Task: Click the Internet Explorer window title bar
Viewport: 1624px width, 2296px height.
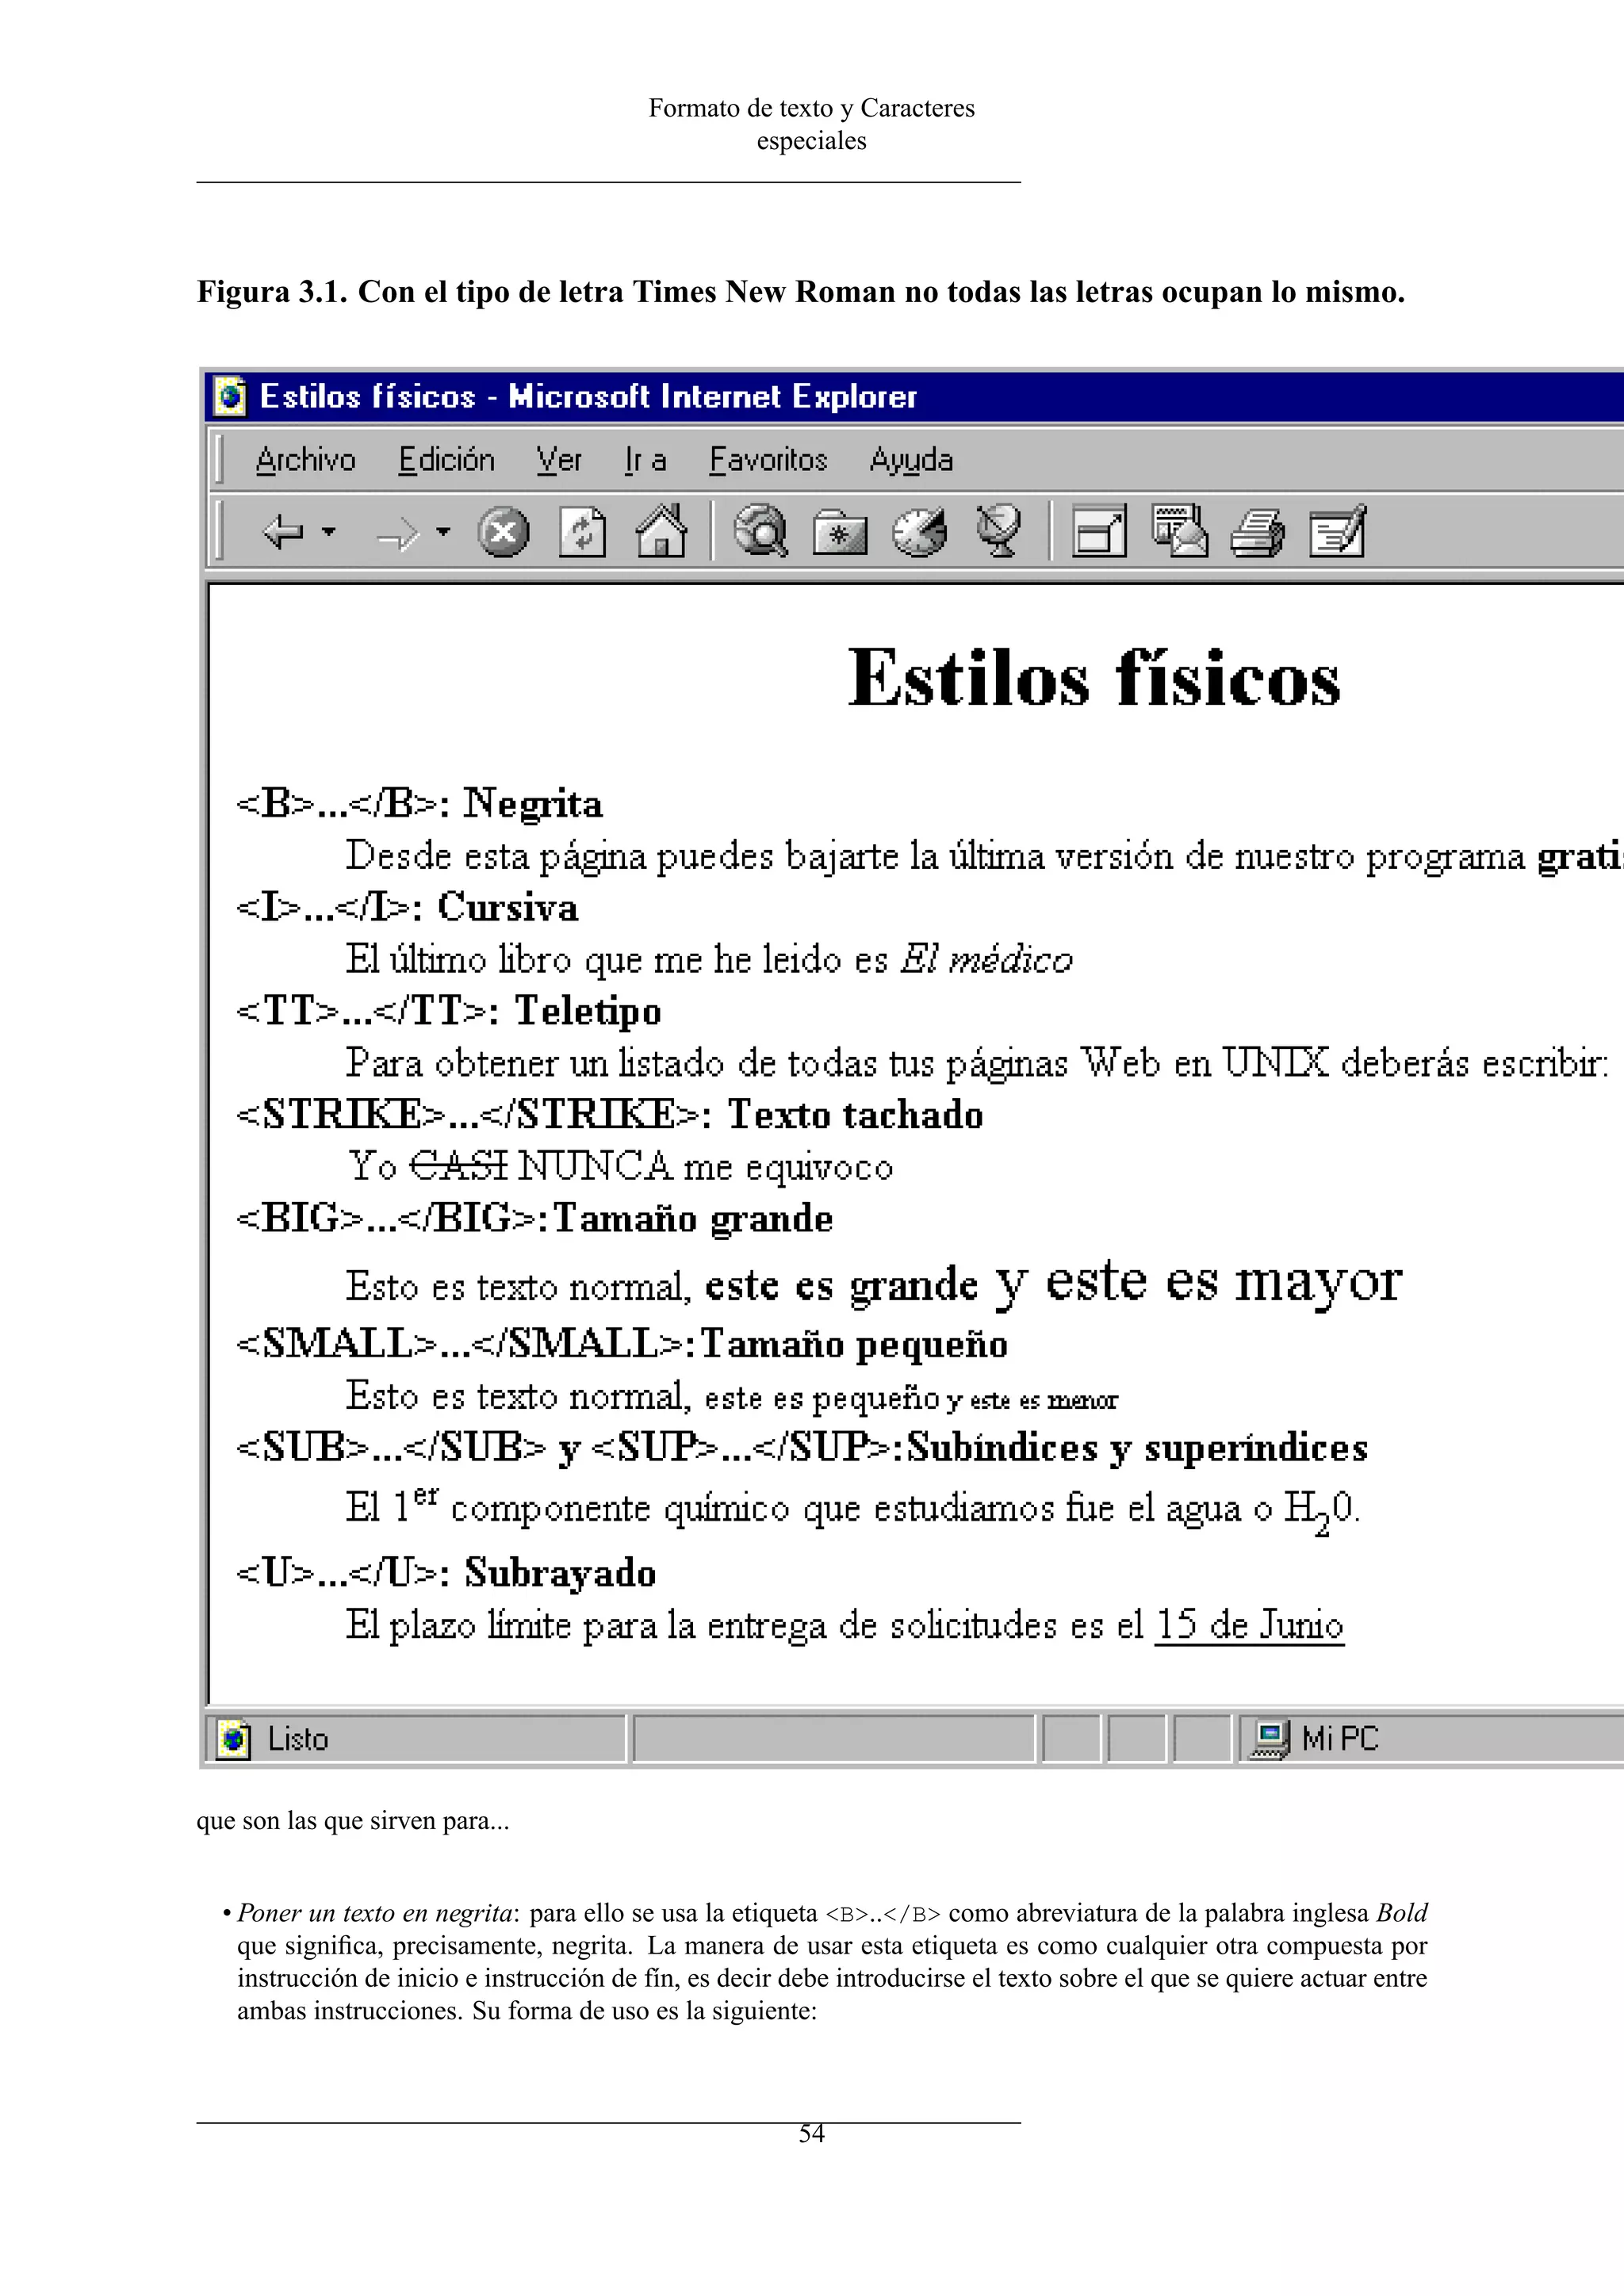Action: (914, 396)
